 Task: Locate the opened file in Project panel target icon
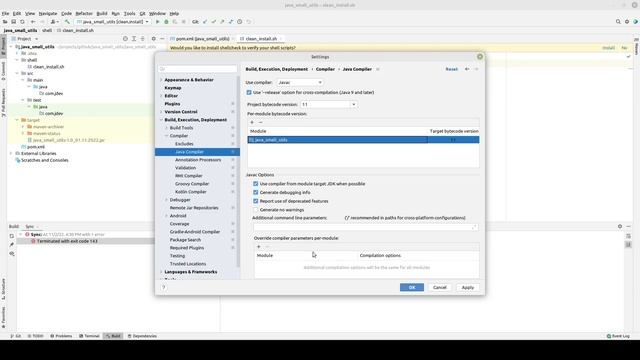point(125,39)
